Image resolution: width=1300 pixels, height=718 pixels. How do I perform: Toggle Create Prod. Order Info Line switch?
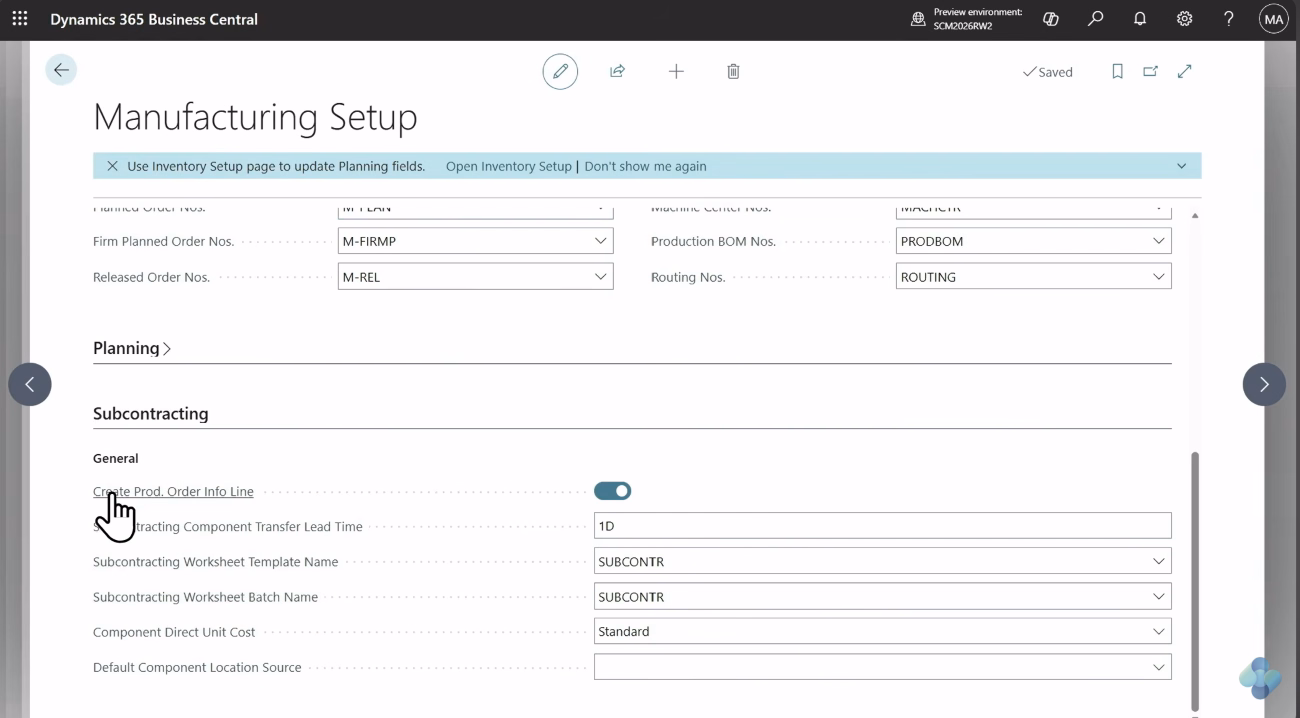click(612, 491)
